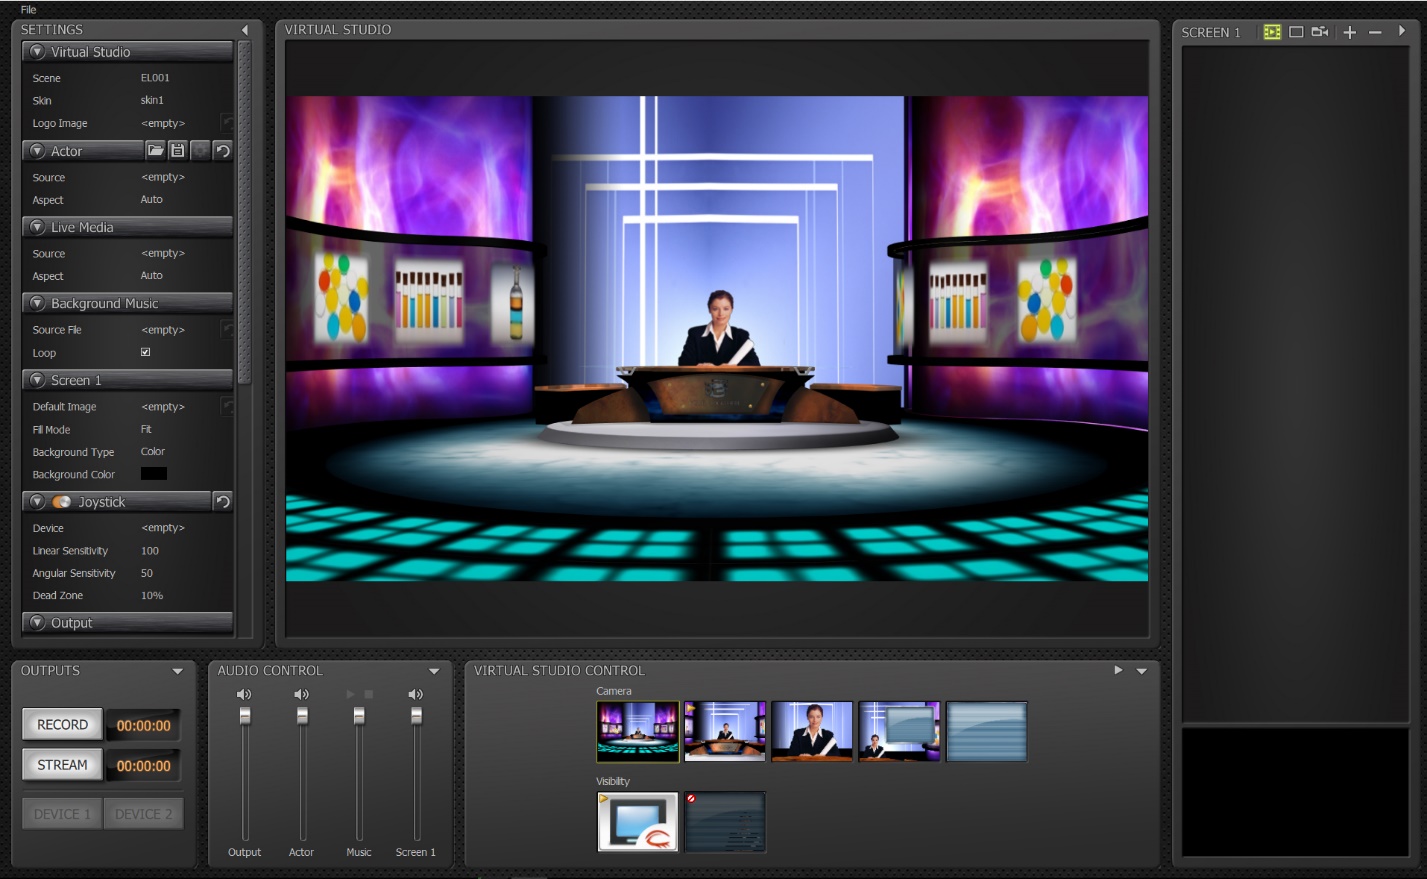The width and height of the screenshot is (1427, 879).
Task: Toggle the hidden visibility thumbnail with the red marker
Action: (725, 822)
